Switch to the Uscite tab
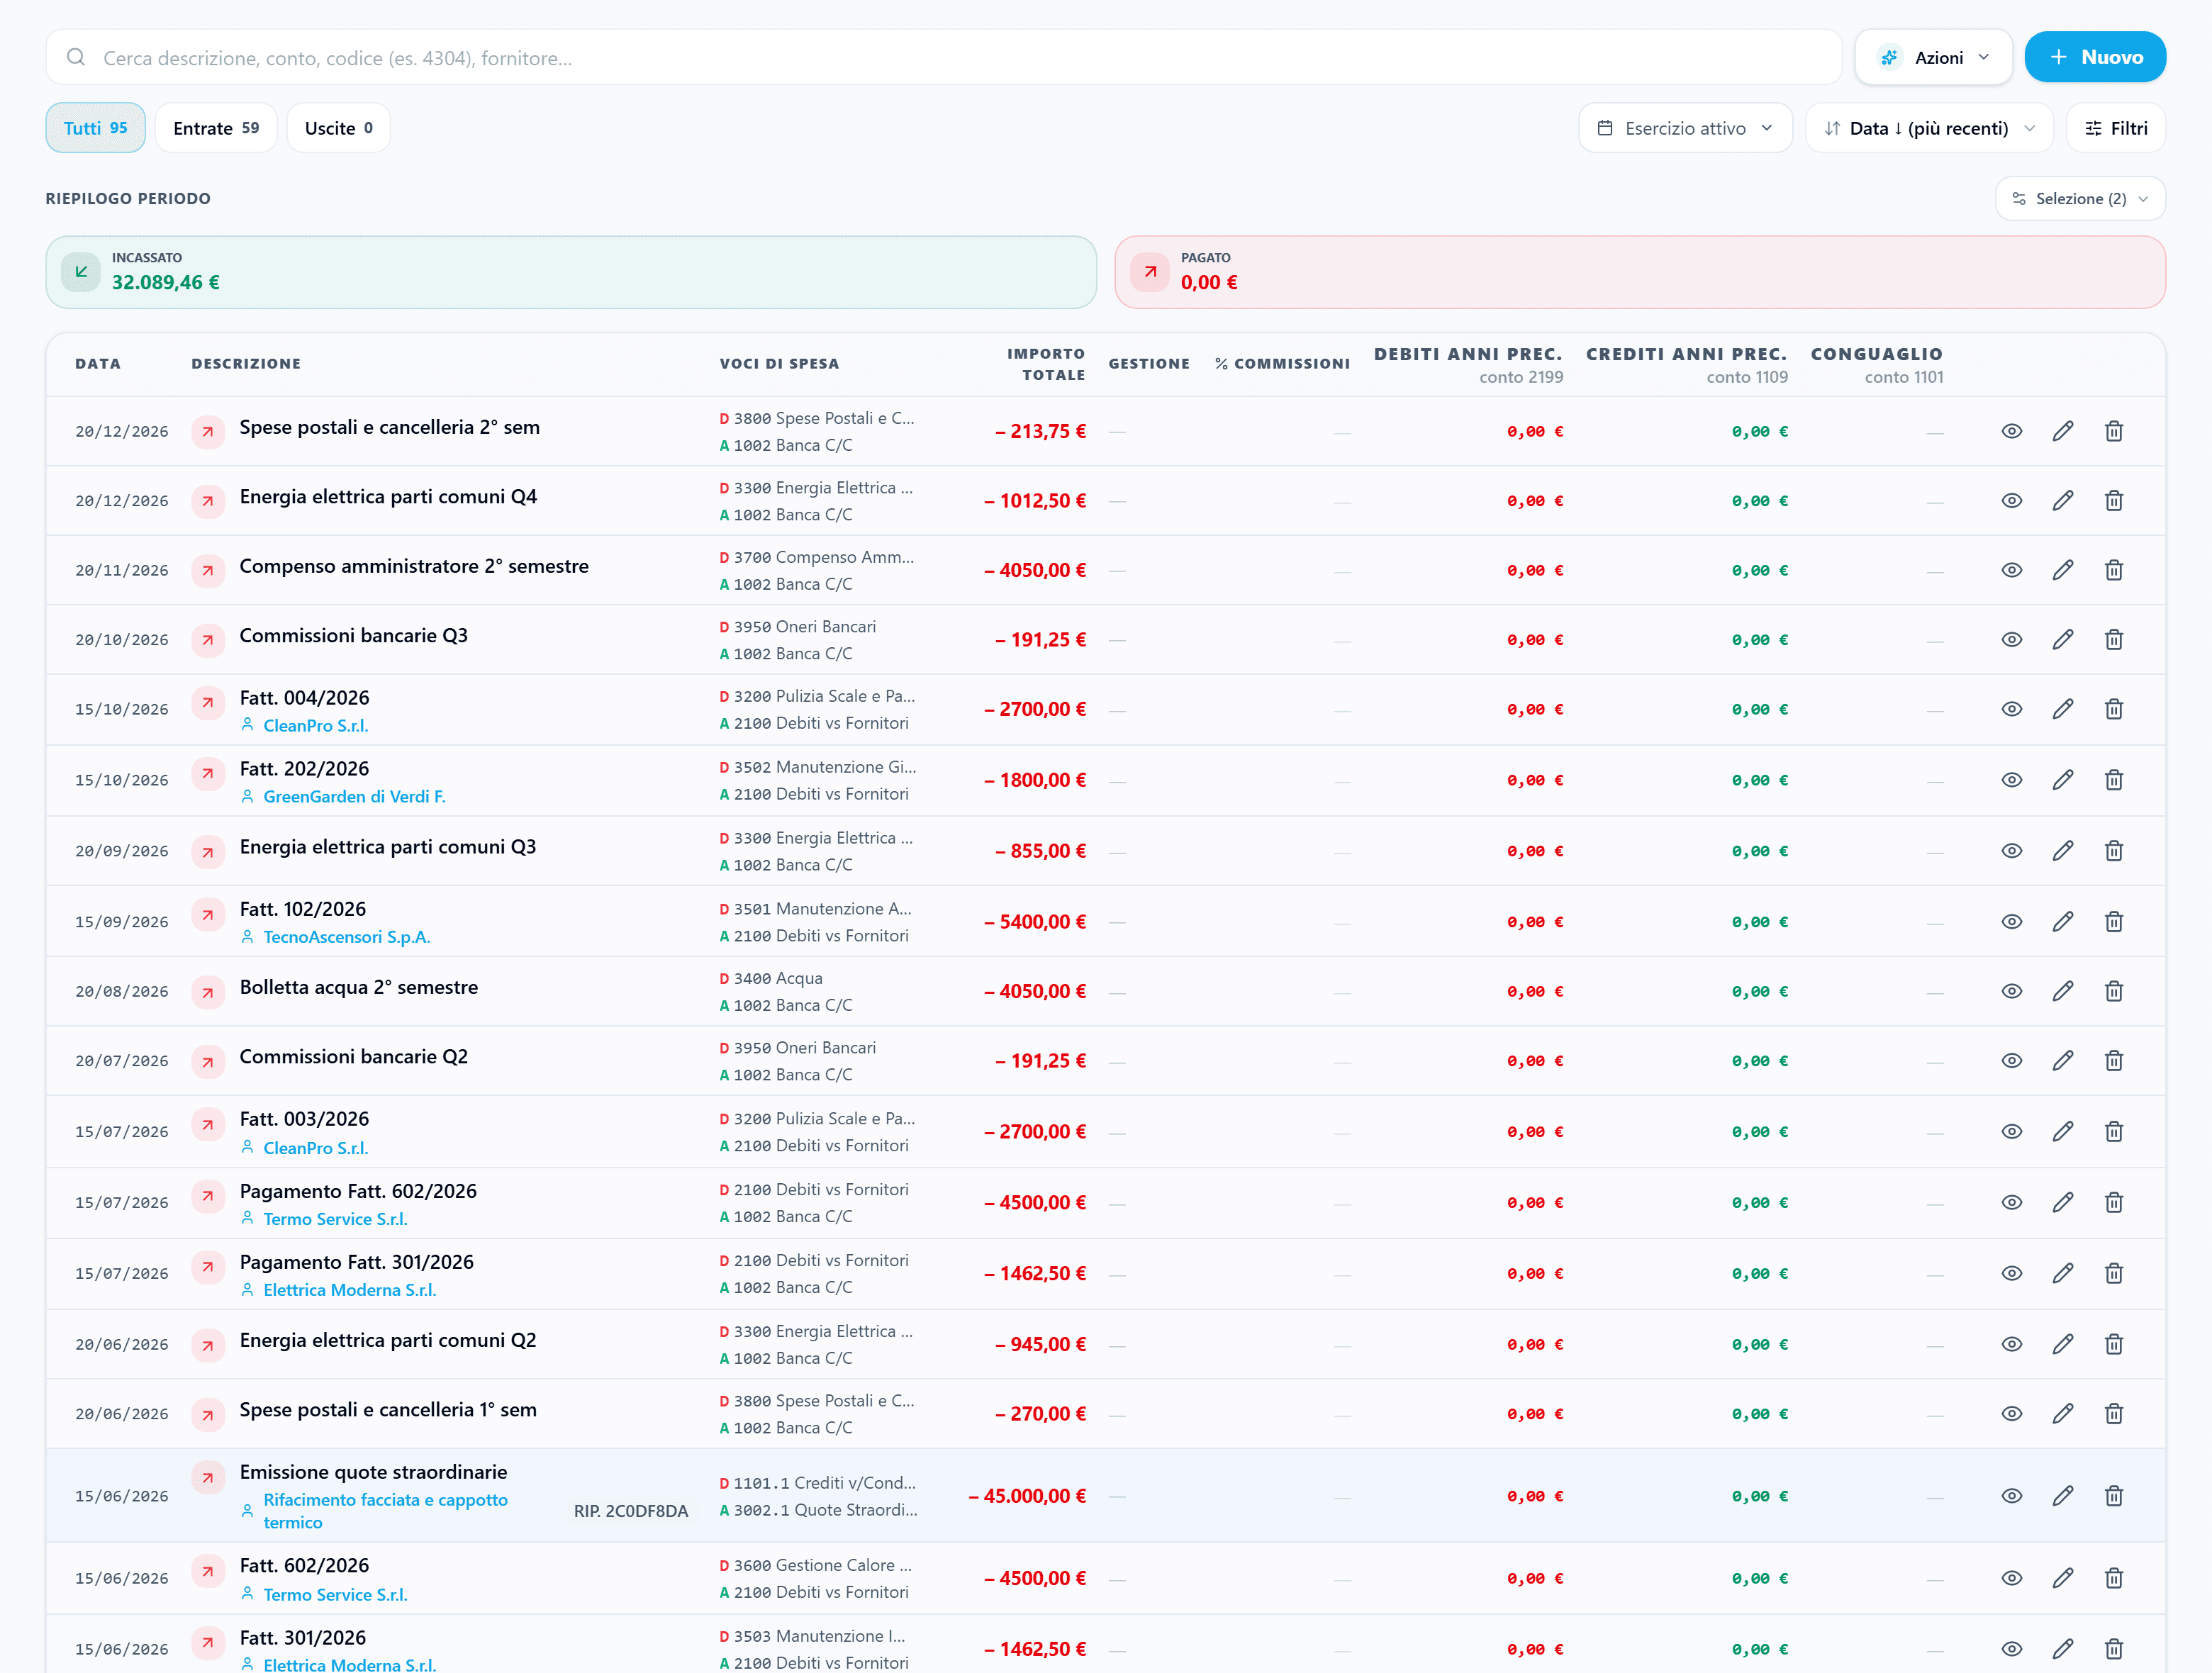 point(338,128)
